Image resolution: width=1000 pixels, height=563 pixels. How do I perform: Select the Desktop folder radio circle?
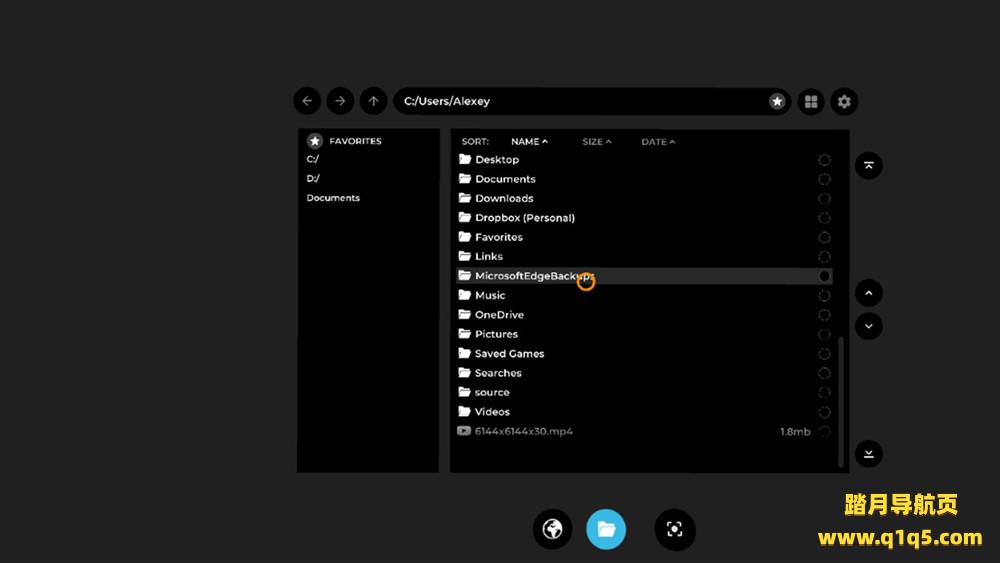[824, 160]
